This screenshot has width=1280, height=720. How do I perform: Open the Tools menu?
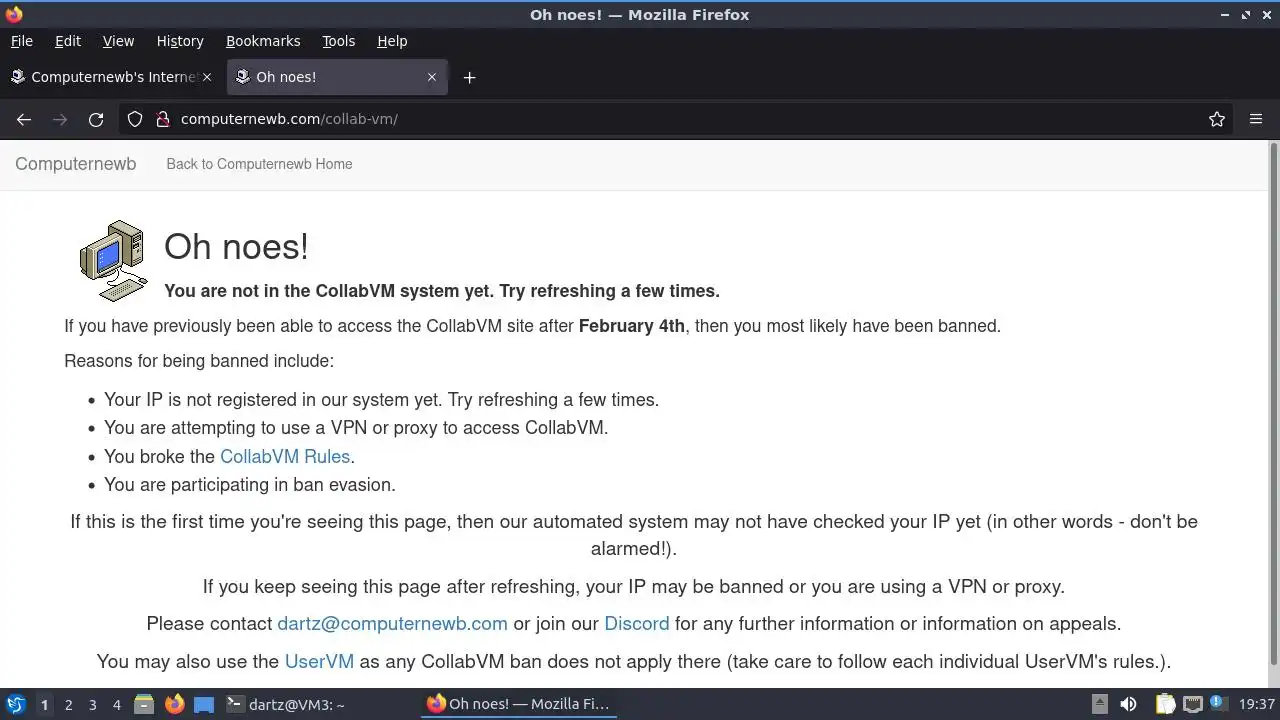(x=338, y=41)
